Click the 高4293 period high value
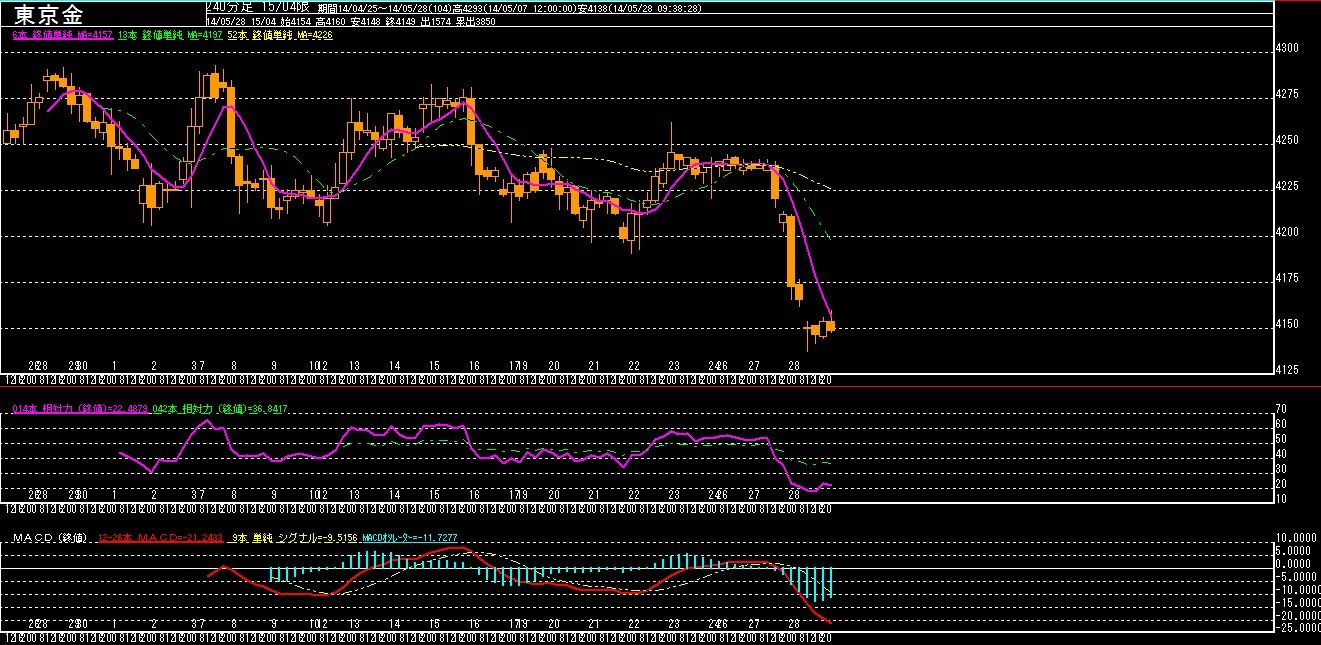1321x645 pixels. (x=468, y=8)
